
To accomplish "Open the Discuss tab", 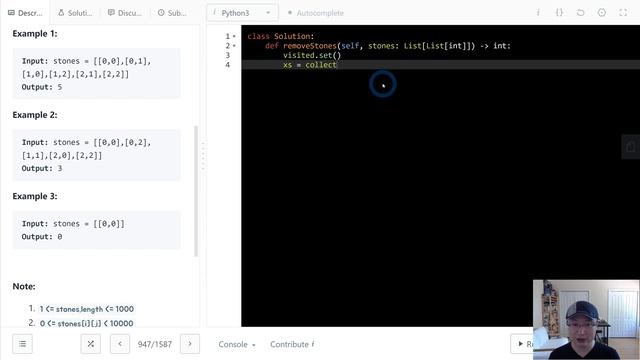I will [124, 13].
